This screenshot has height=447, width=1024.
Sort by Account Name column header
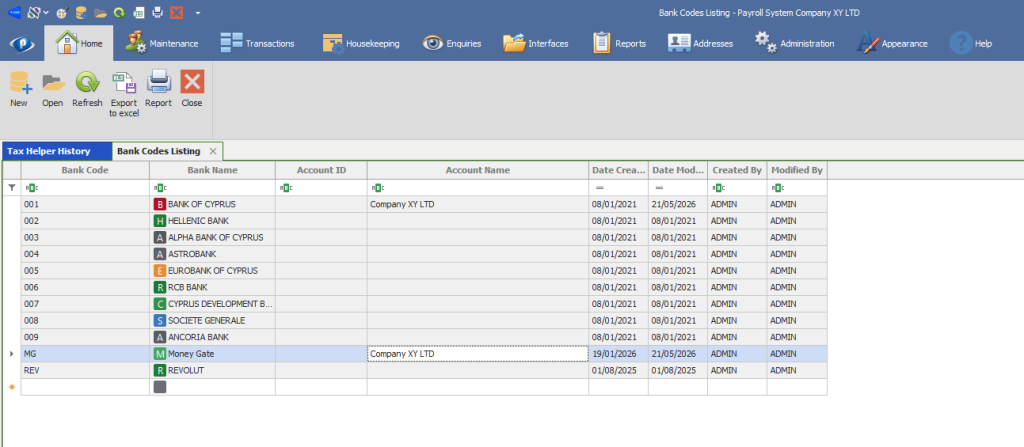[x=477, y=170]
